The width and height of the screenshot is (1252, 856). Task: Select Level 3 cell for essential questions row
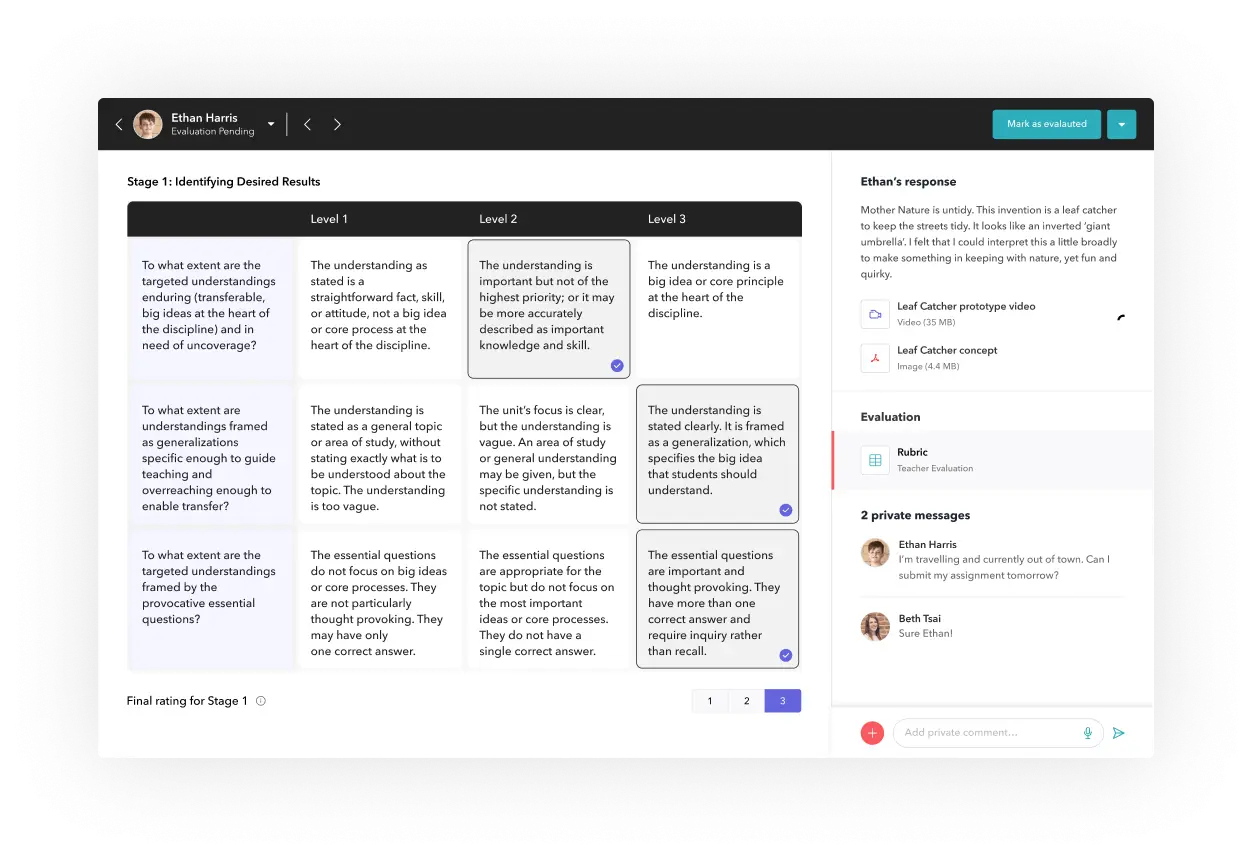pos(717,598)
